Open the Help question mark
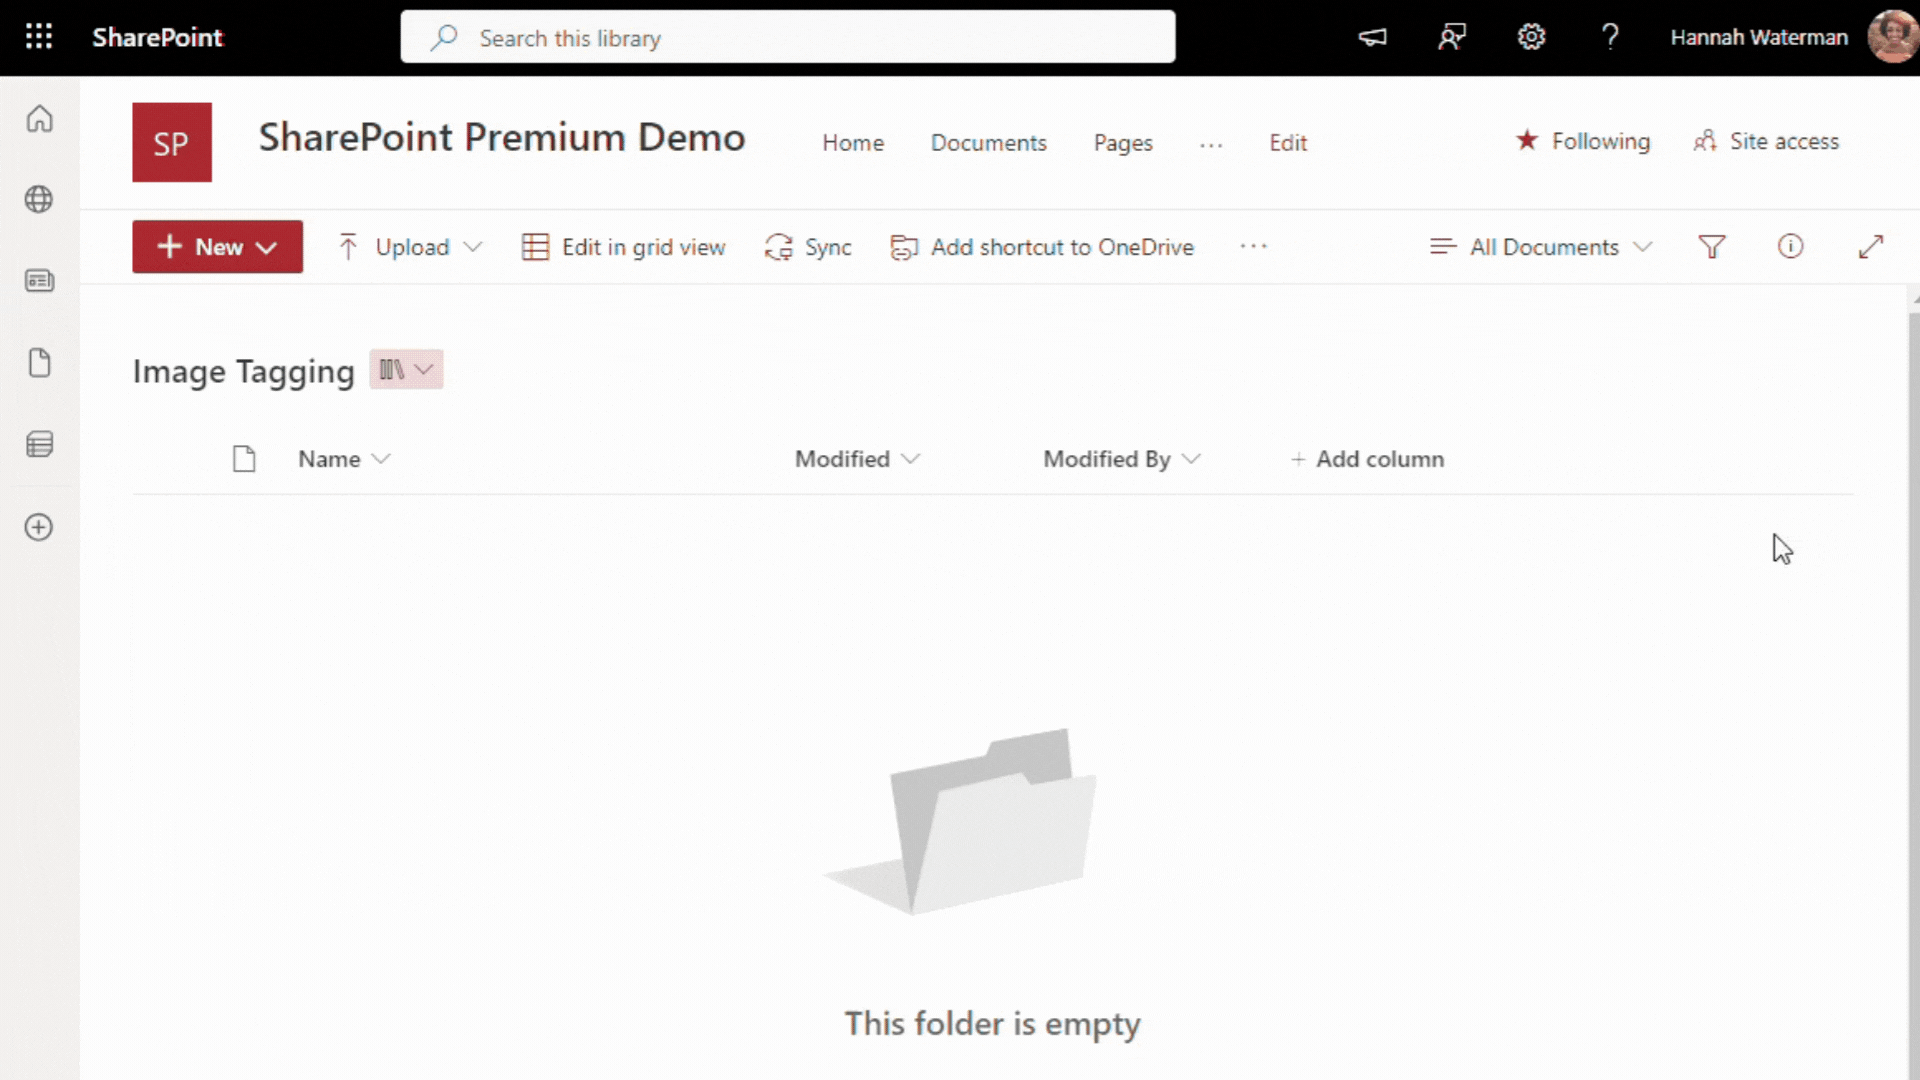The height and width of the screenshot is (1080, 1920). [x=1610, y=37]
